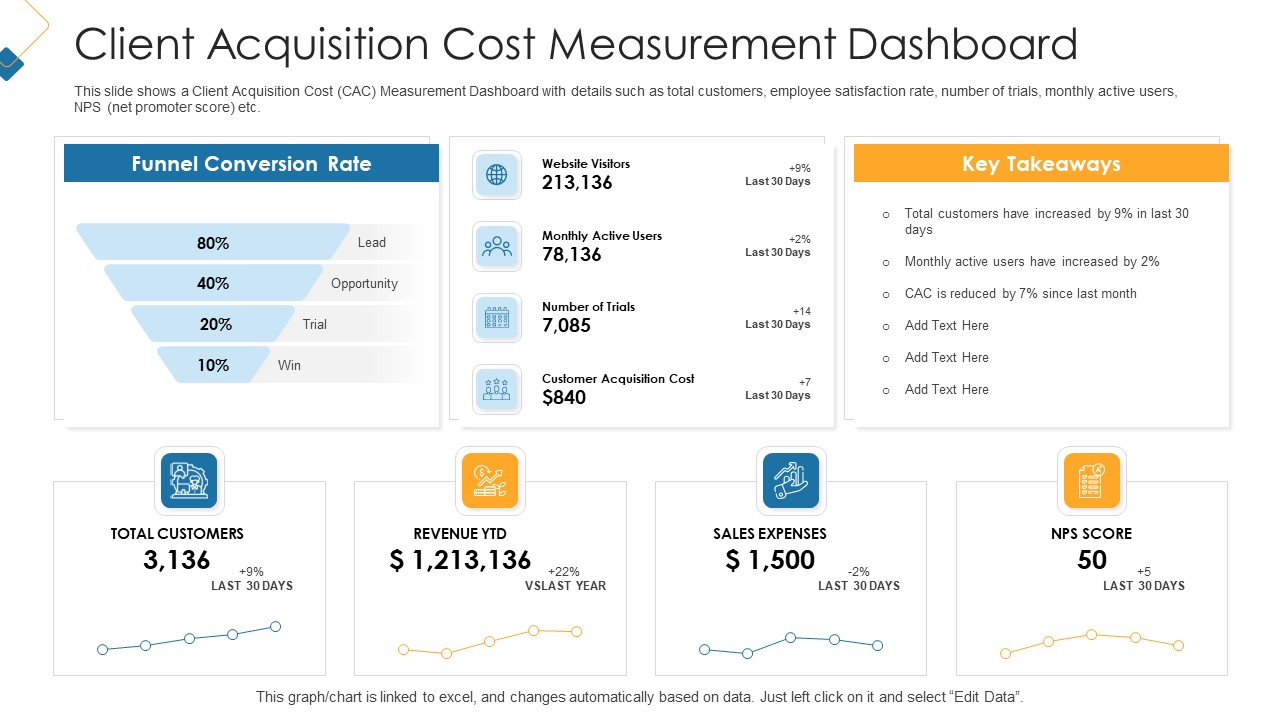The width and height of the screenshot is (1280, 720).
Task: Select the $ 1,500 sales expenses value
Action: tap(770, 560)
